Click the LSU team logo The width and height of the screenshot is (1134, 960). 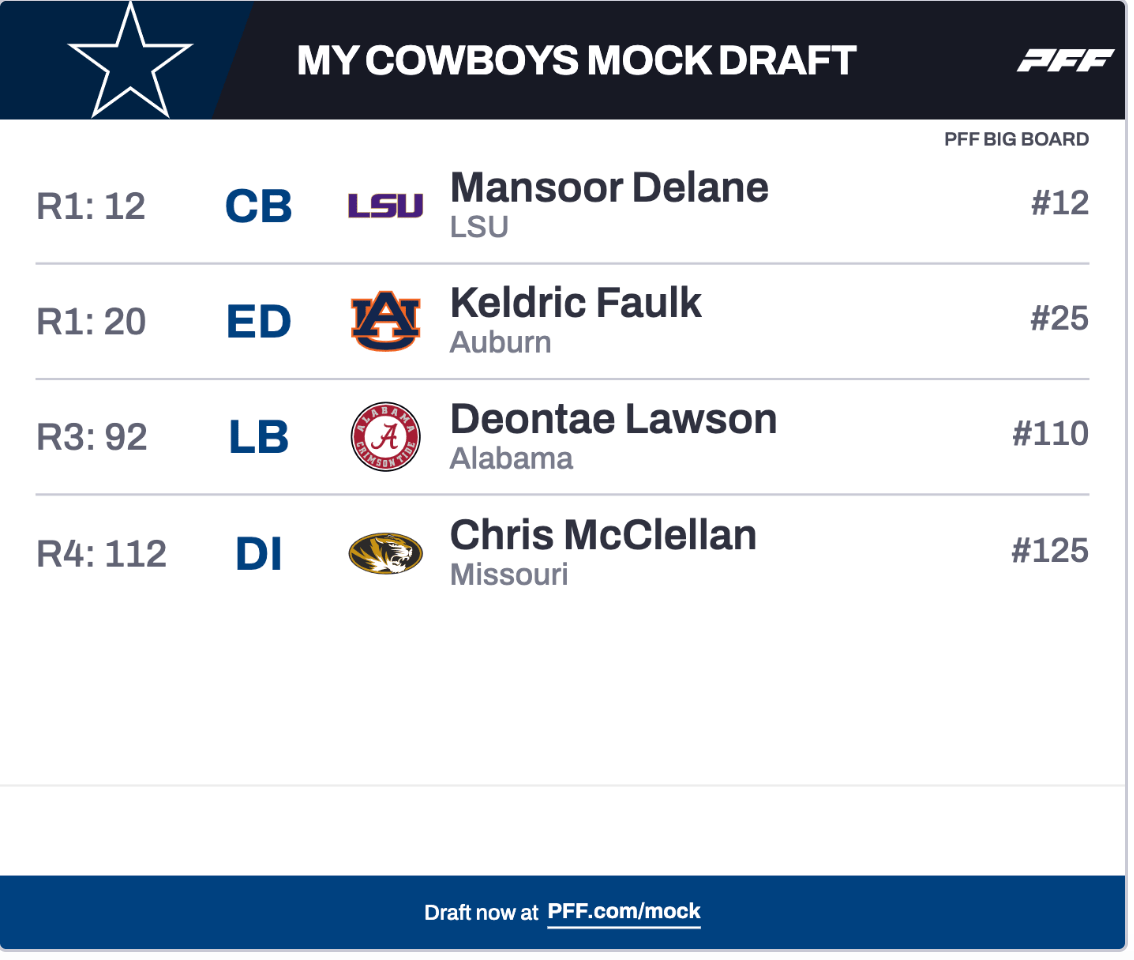pyautogui.click(x=385, y=206)
